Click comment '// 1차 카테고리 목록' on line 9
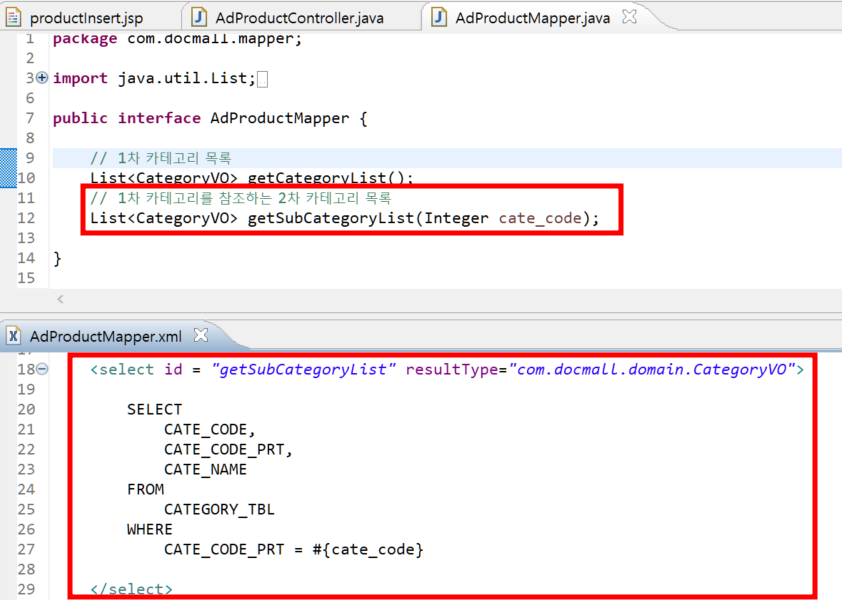Screen dimensions: 842x600 161,158
